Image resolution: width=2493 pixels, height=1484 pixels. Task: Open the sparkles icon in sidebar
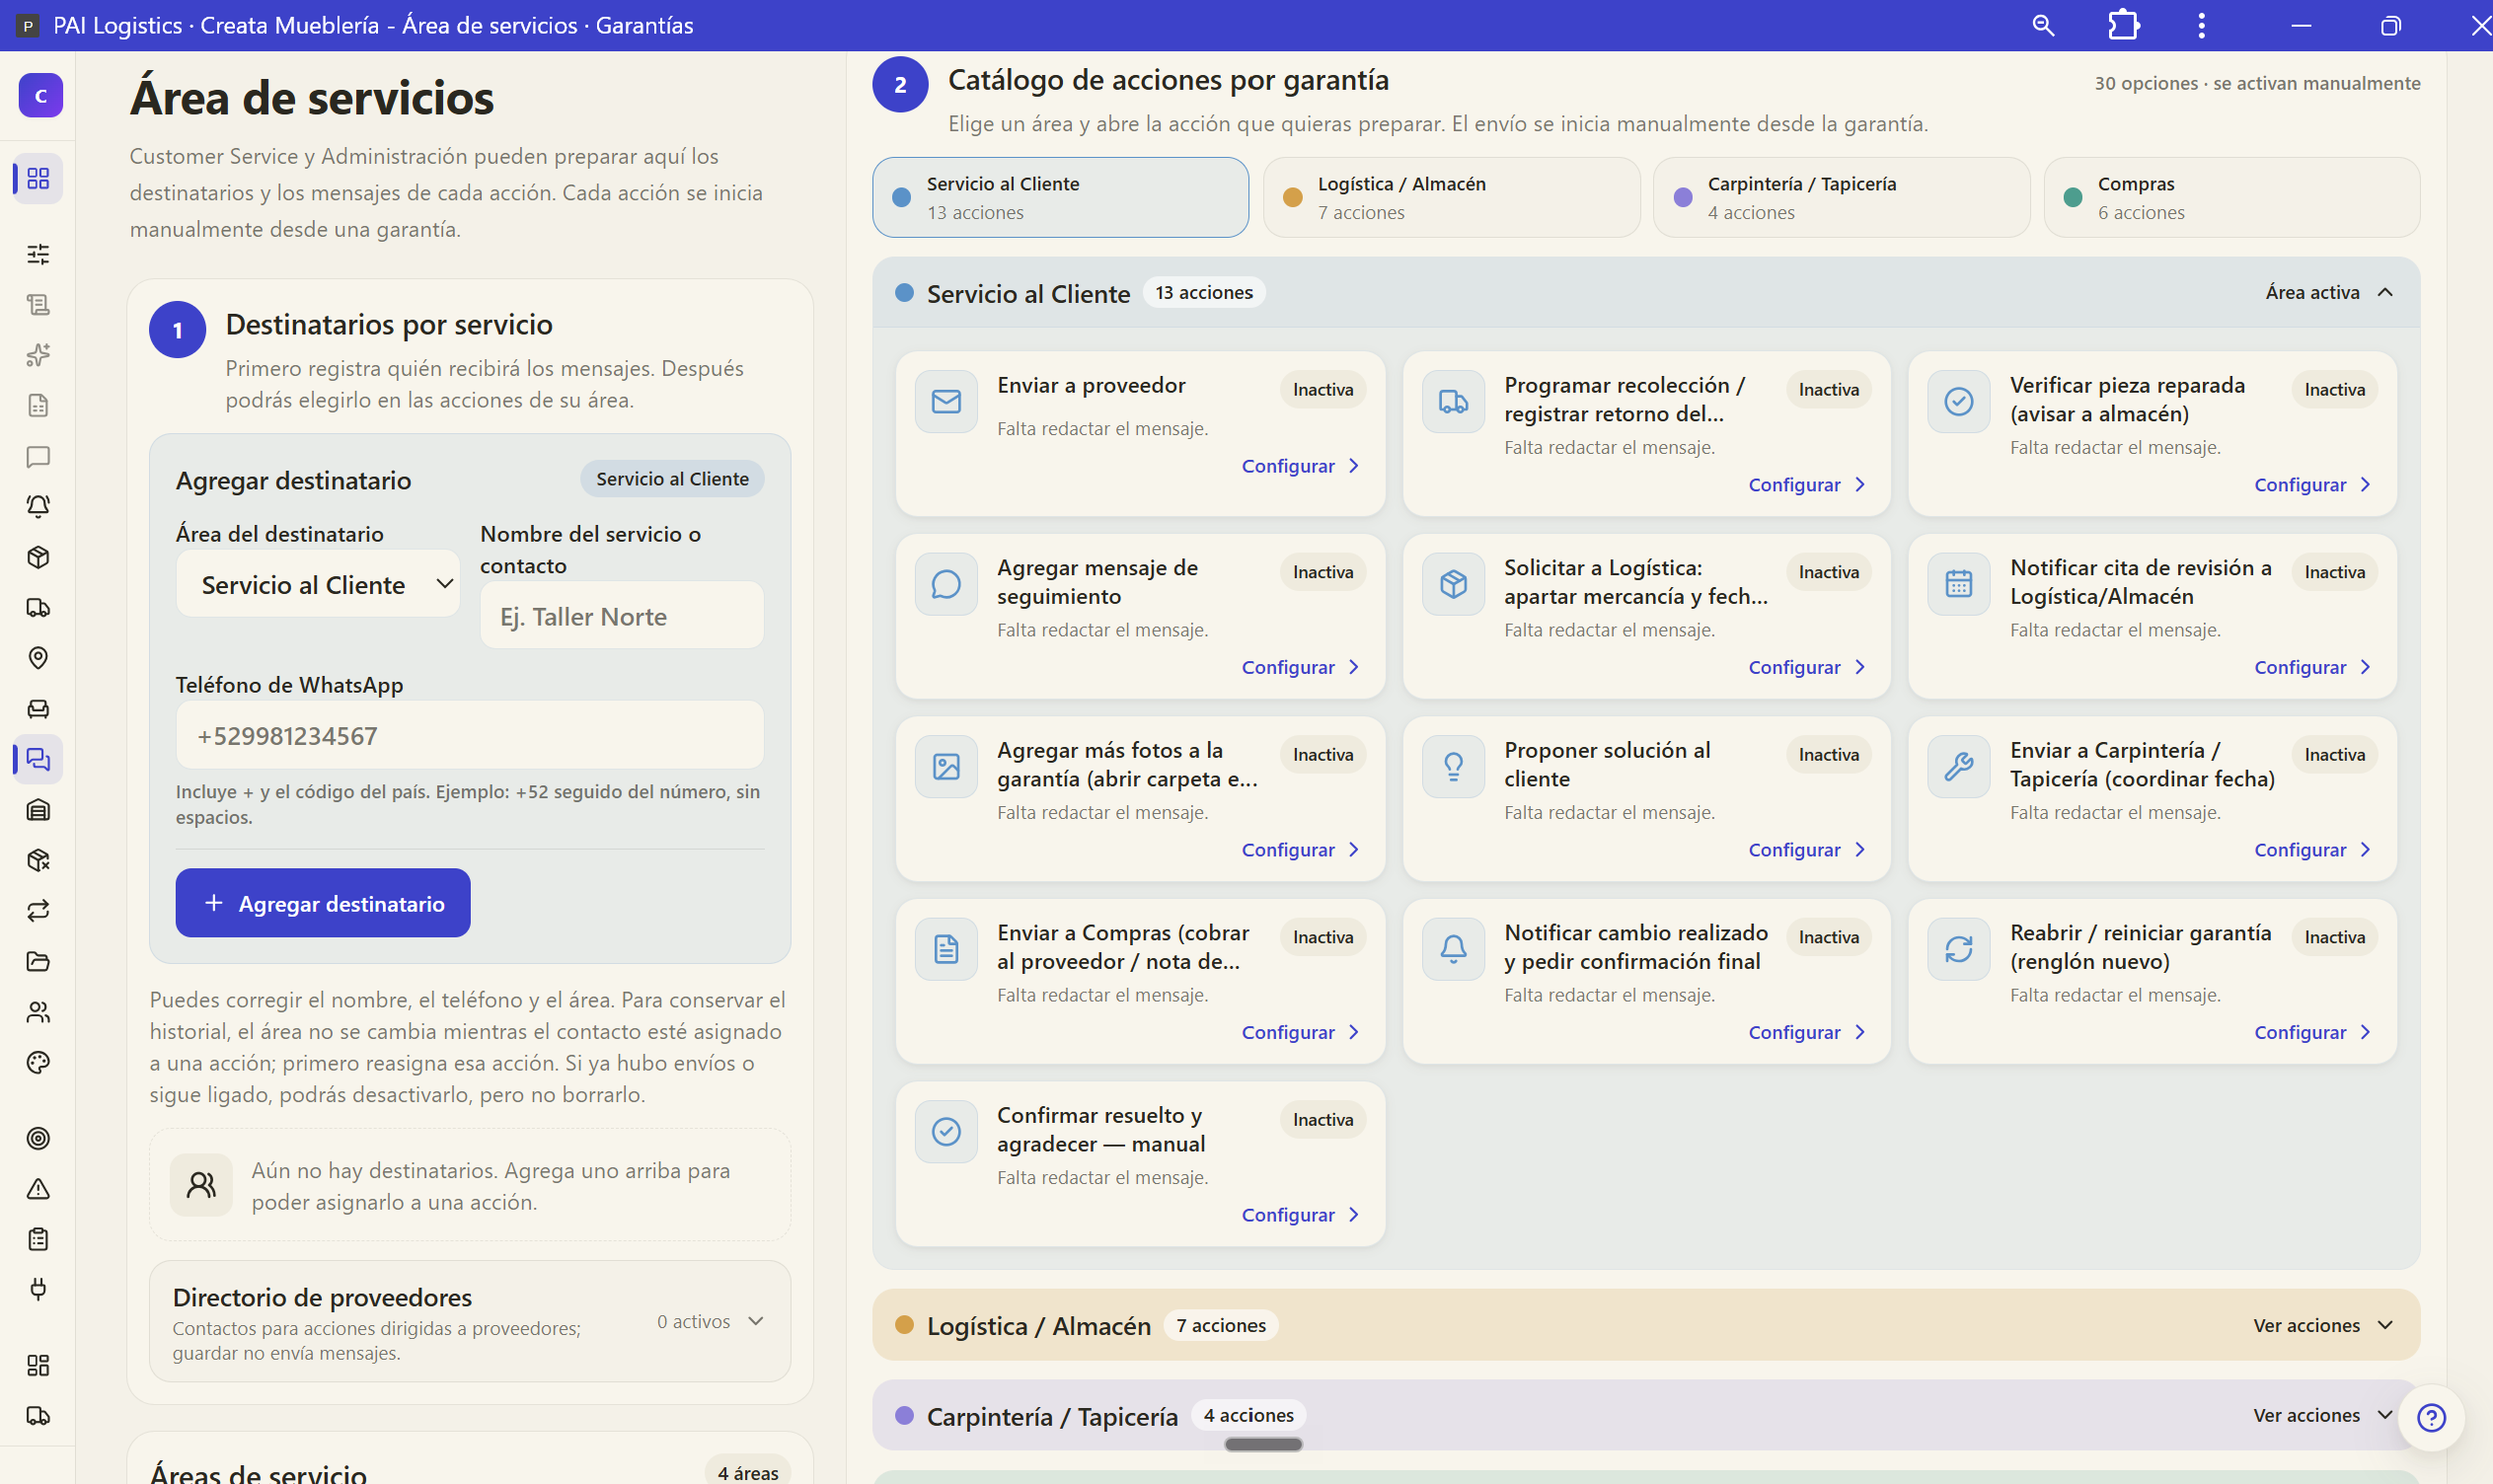pyautogui.click(x=38, y=355)
